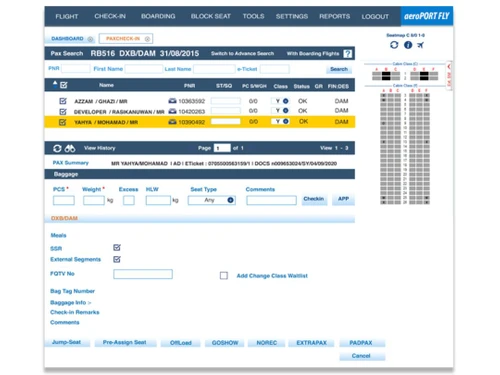
Task: Refresh the seatmap with circular arrows icon
Action: point(394,45)
